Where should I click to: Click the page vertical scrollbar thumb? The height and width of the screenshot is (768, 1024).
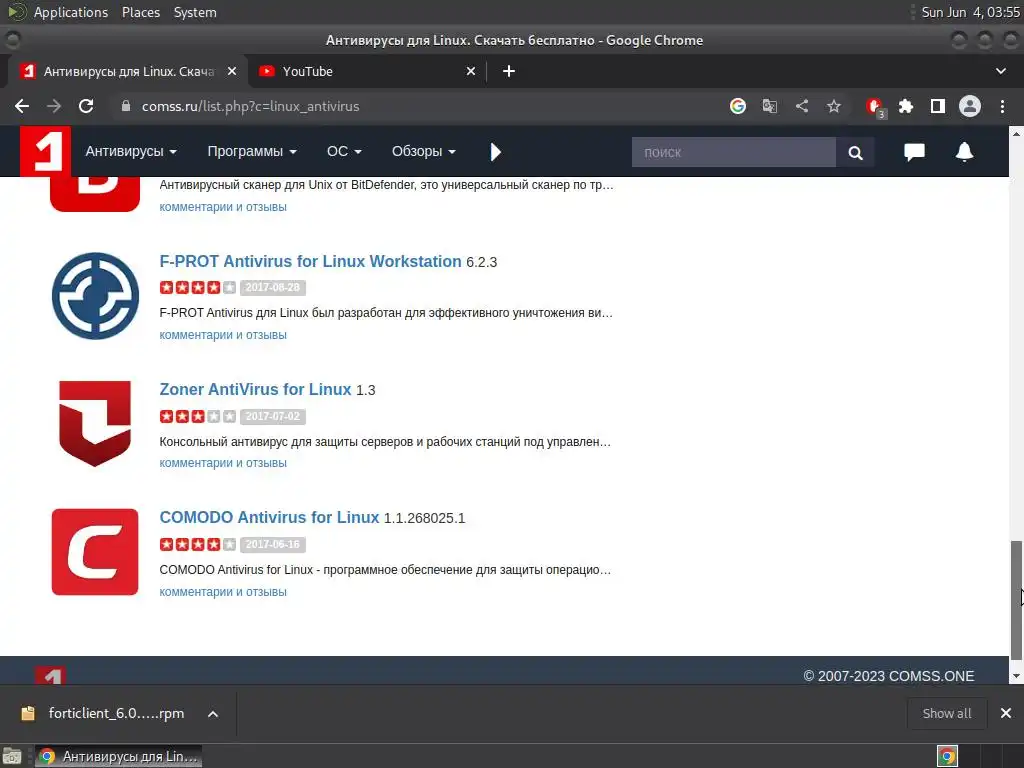pos(1016,601)
